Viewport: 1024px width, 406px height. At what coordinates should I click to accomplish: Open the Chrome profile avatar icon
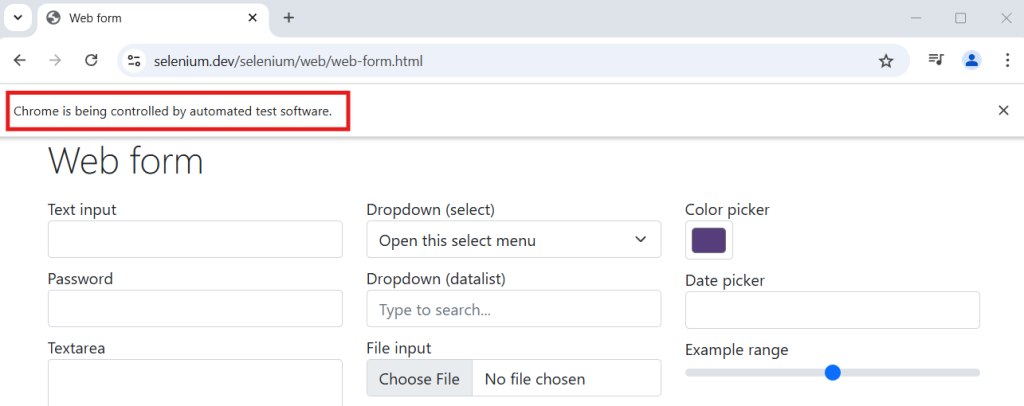pyautogui.click(x=972, y=60)
